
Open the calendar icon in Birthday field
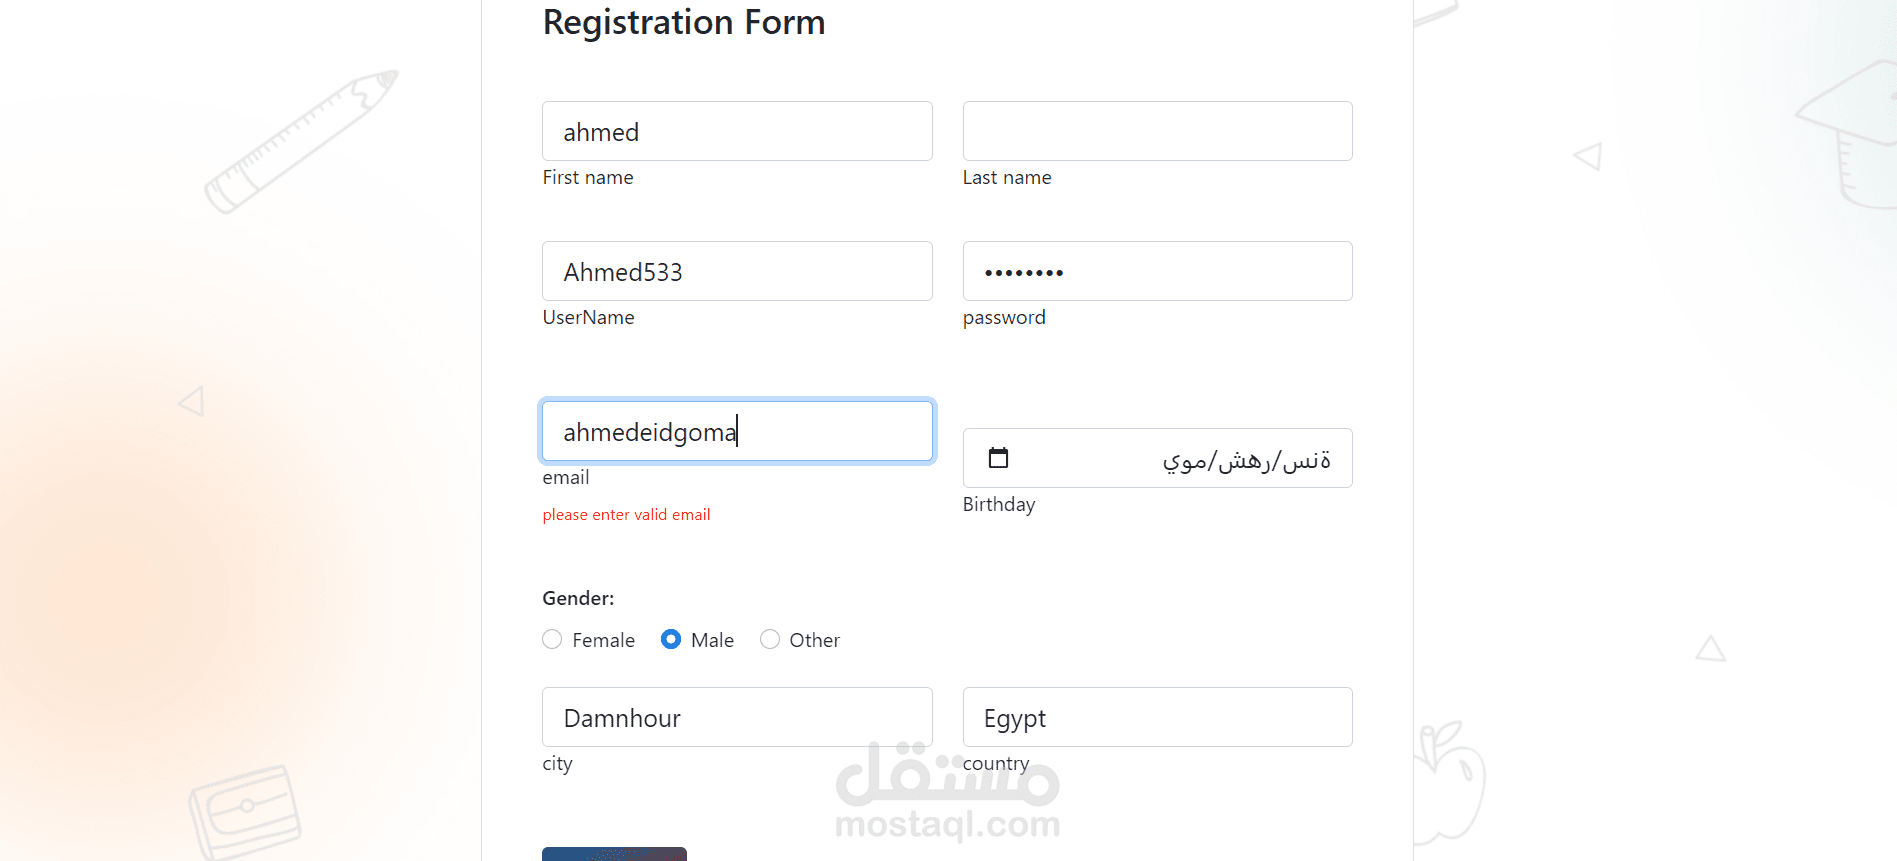[x=998, y=458]
